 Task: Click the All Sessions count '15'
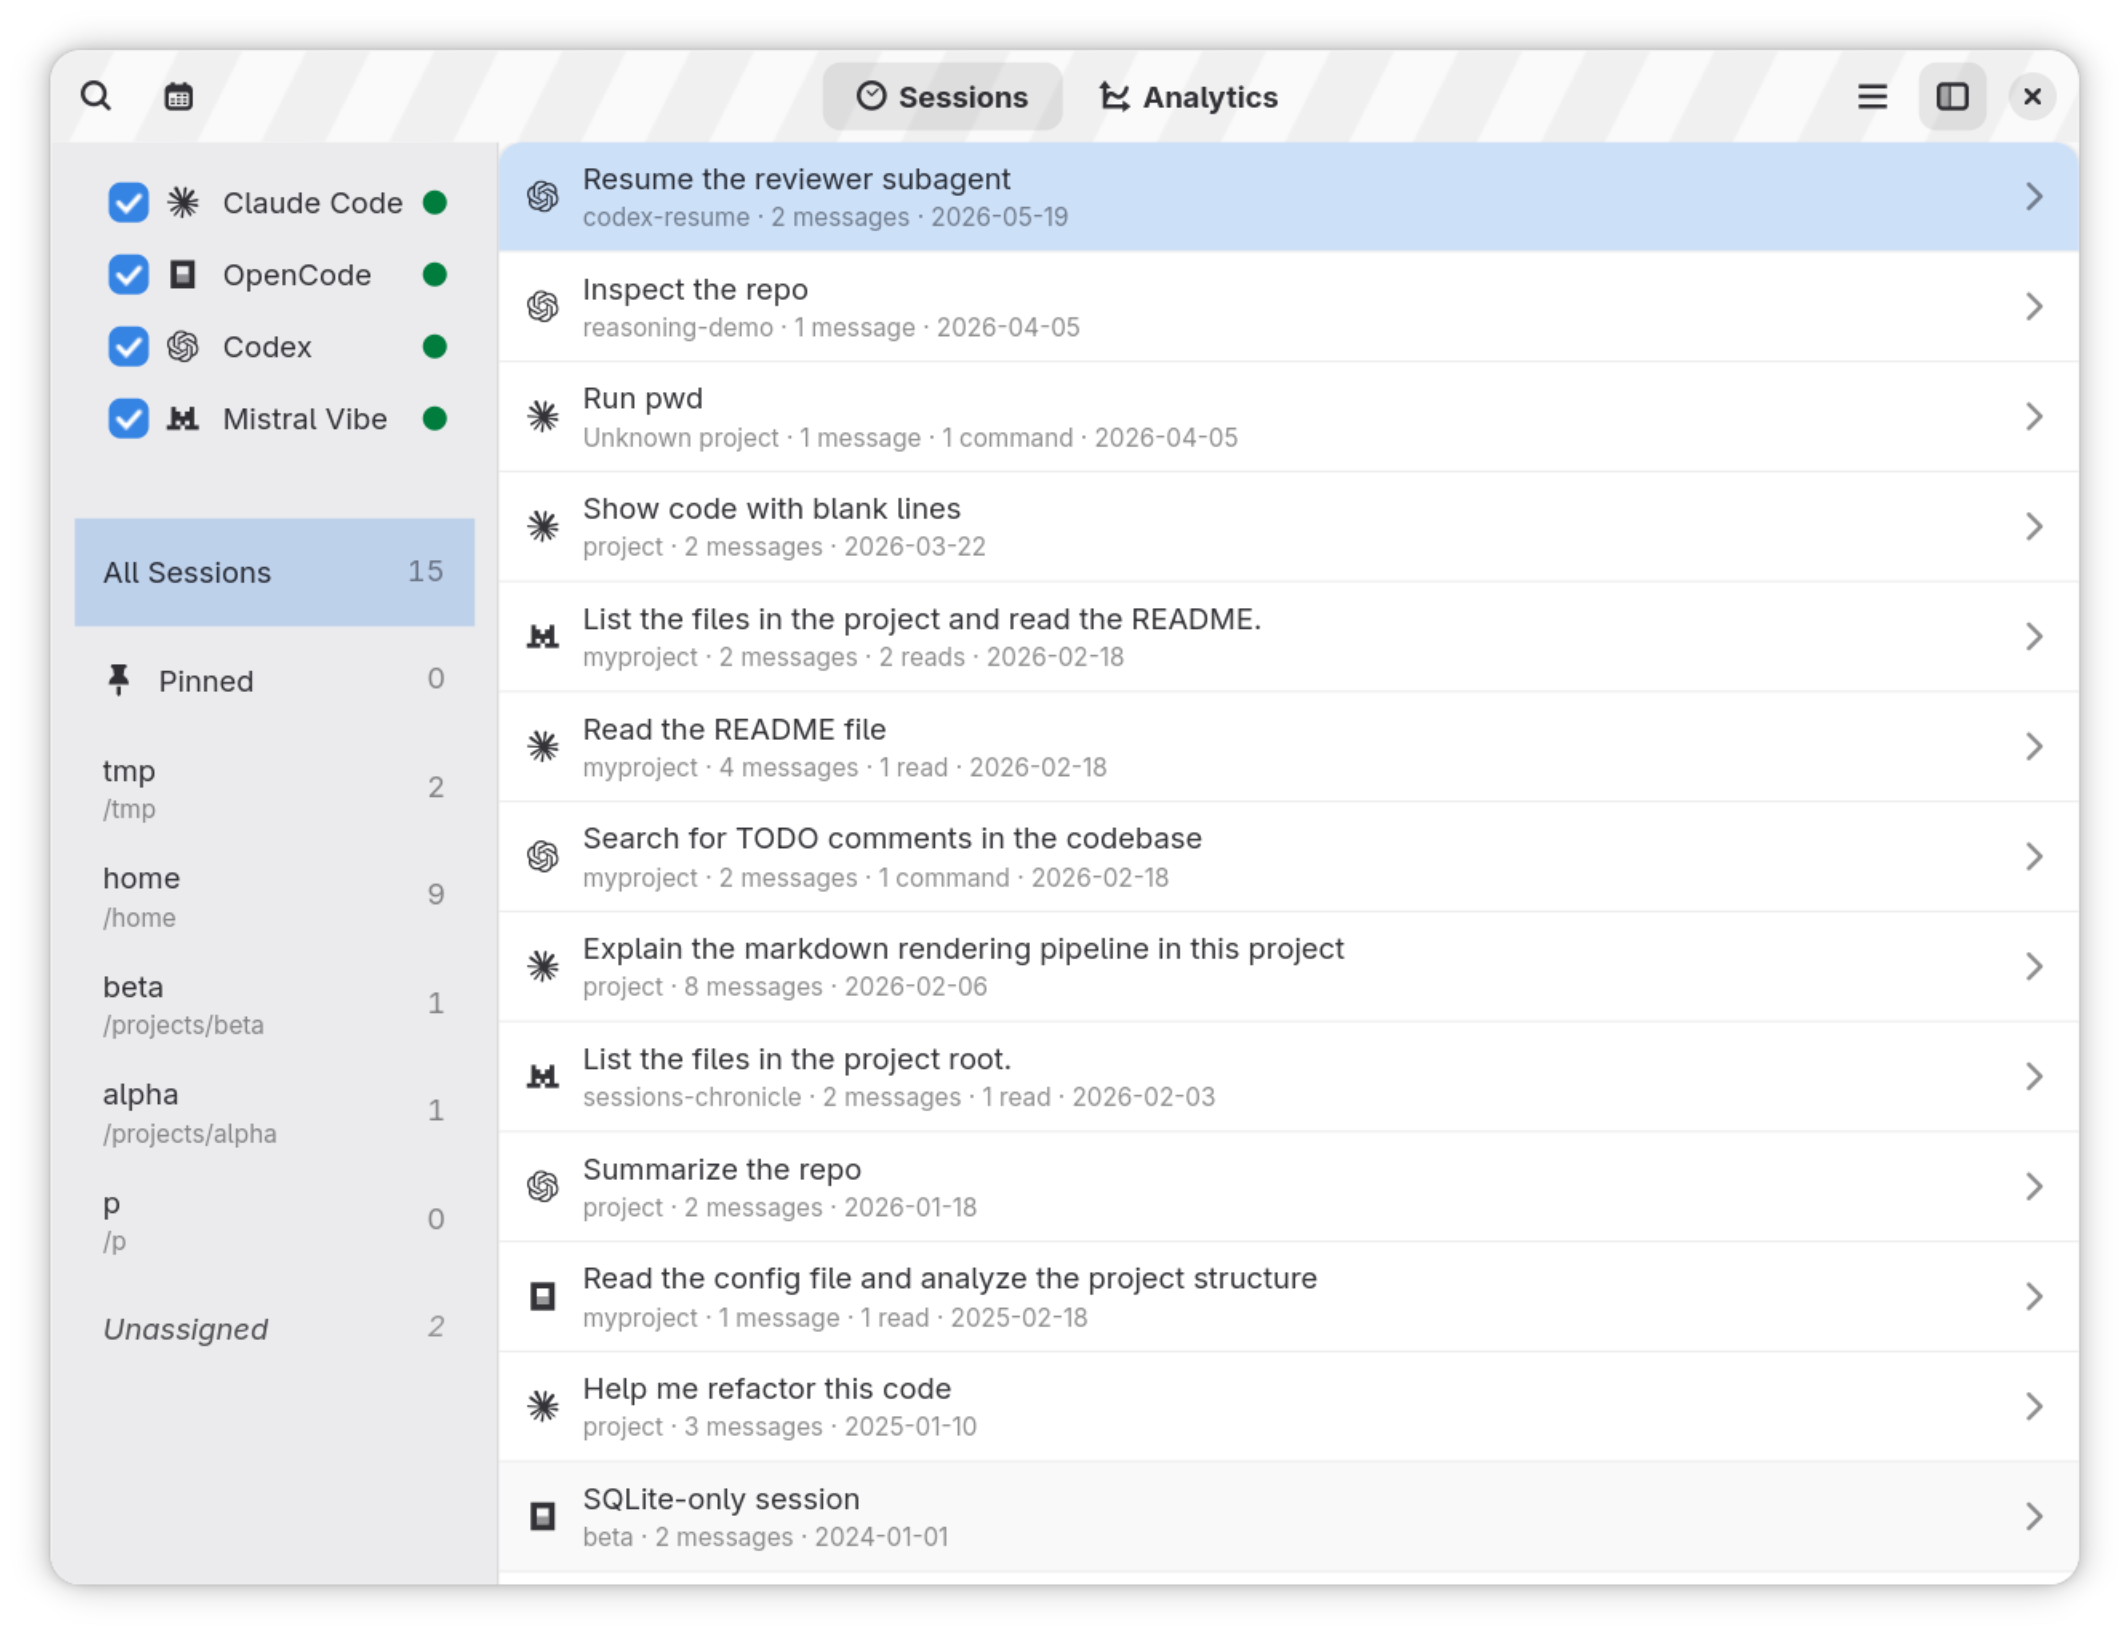coord(425,571)
